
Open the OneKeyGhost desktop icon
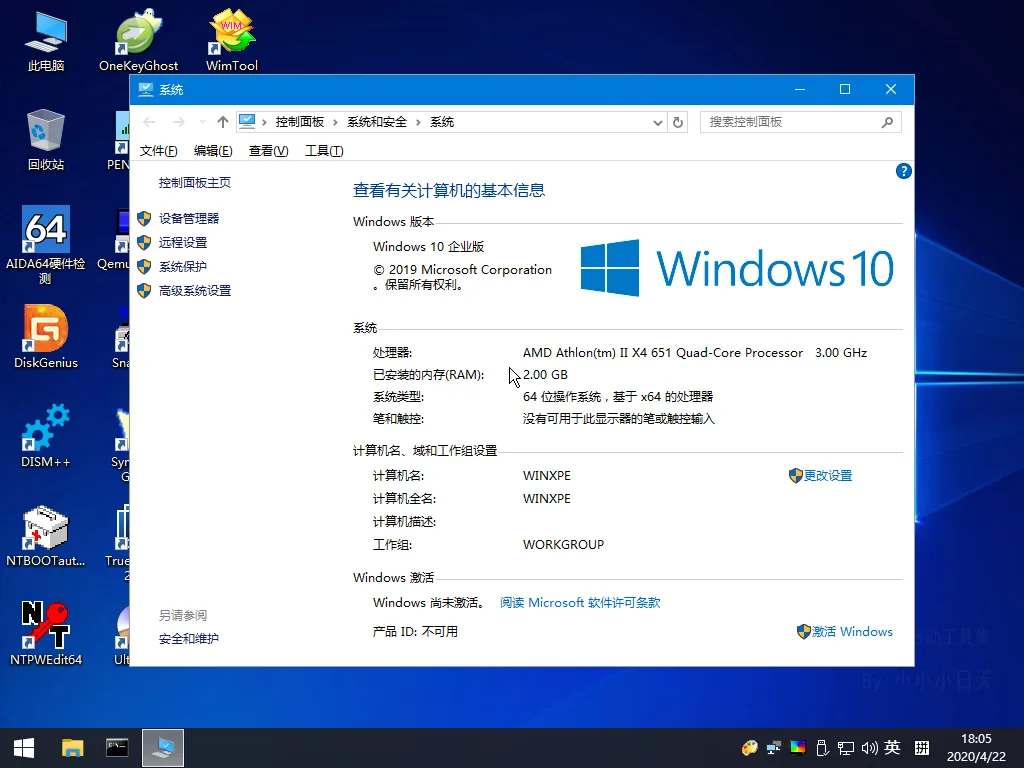point(138,40)
